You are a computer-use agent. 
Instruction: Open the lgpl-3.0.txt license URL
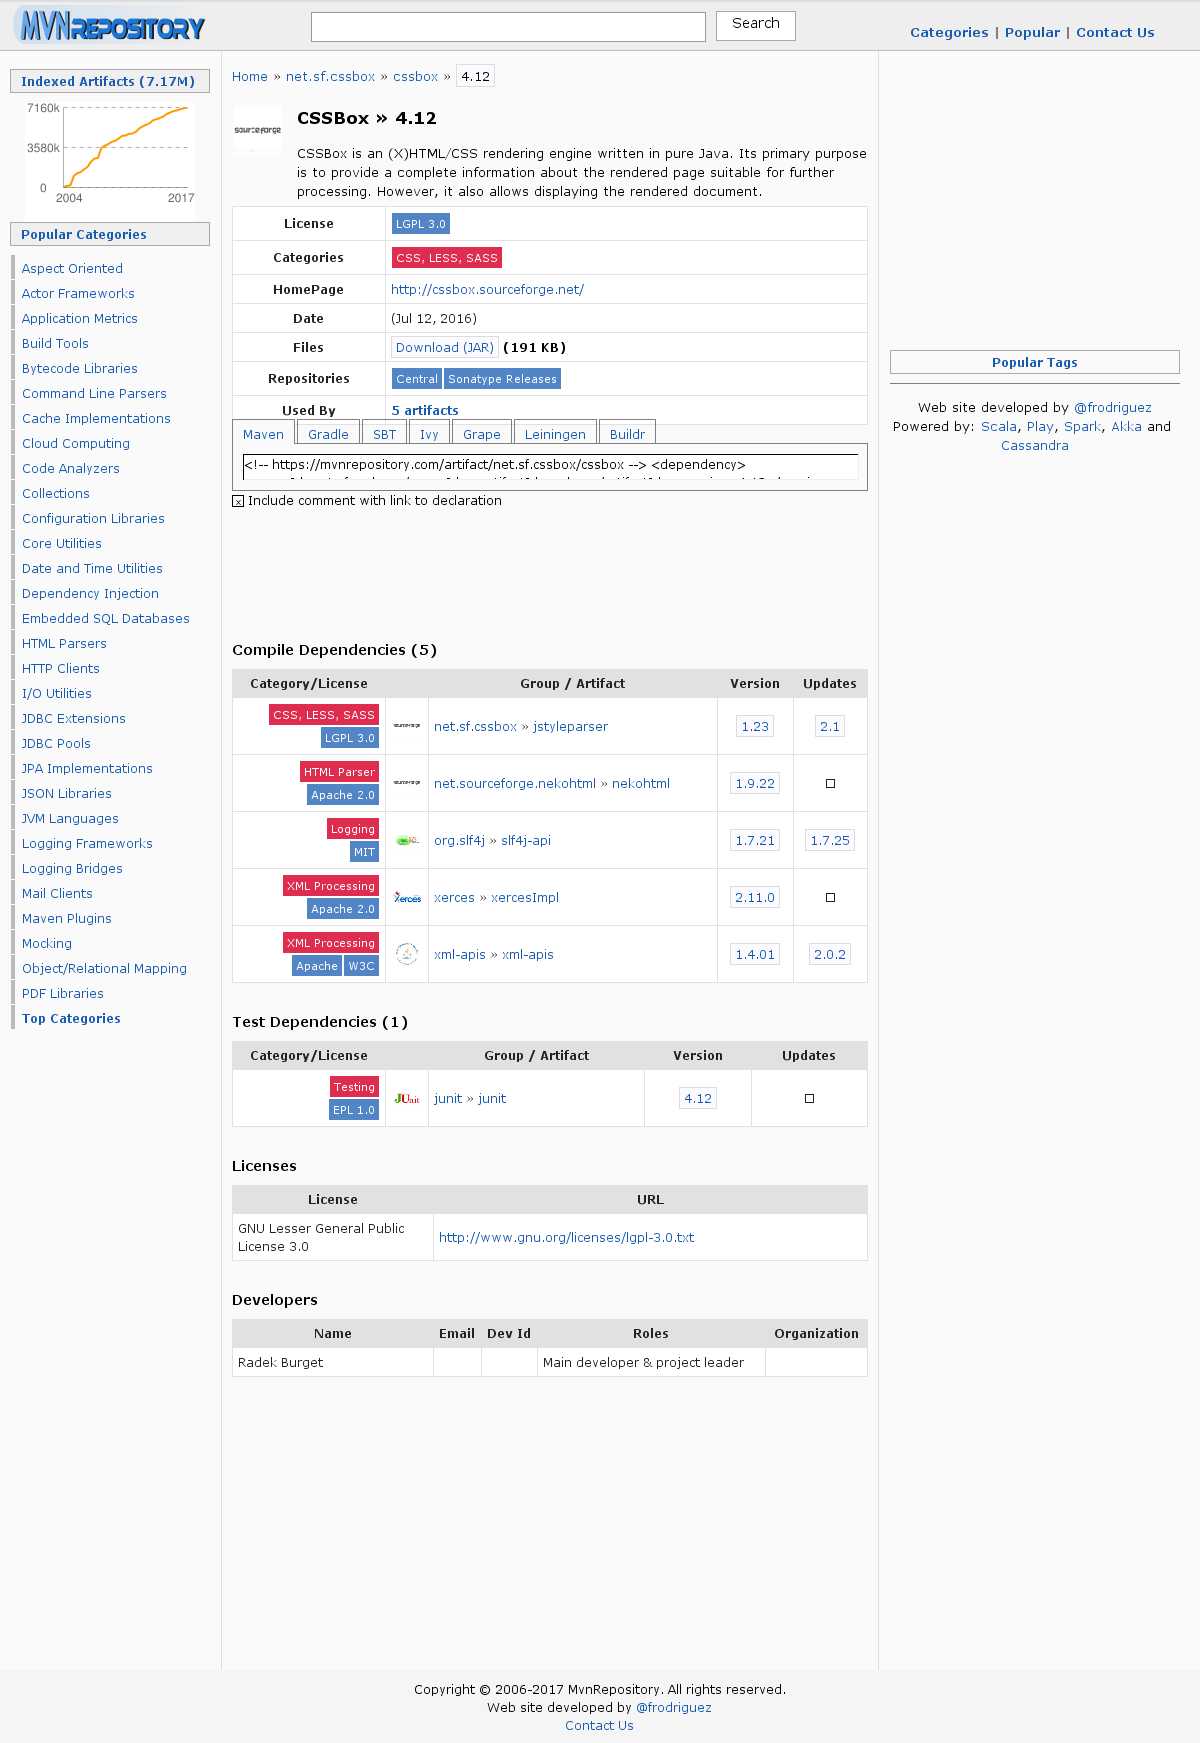[567, 1238]
